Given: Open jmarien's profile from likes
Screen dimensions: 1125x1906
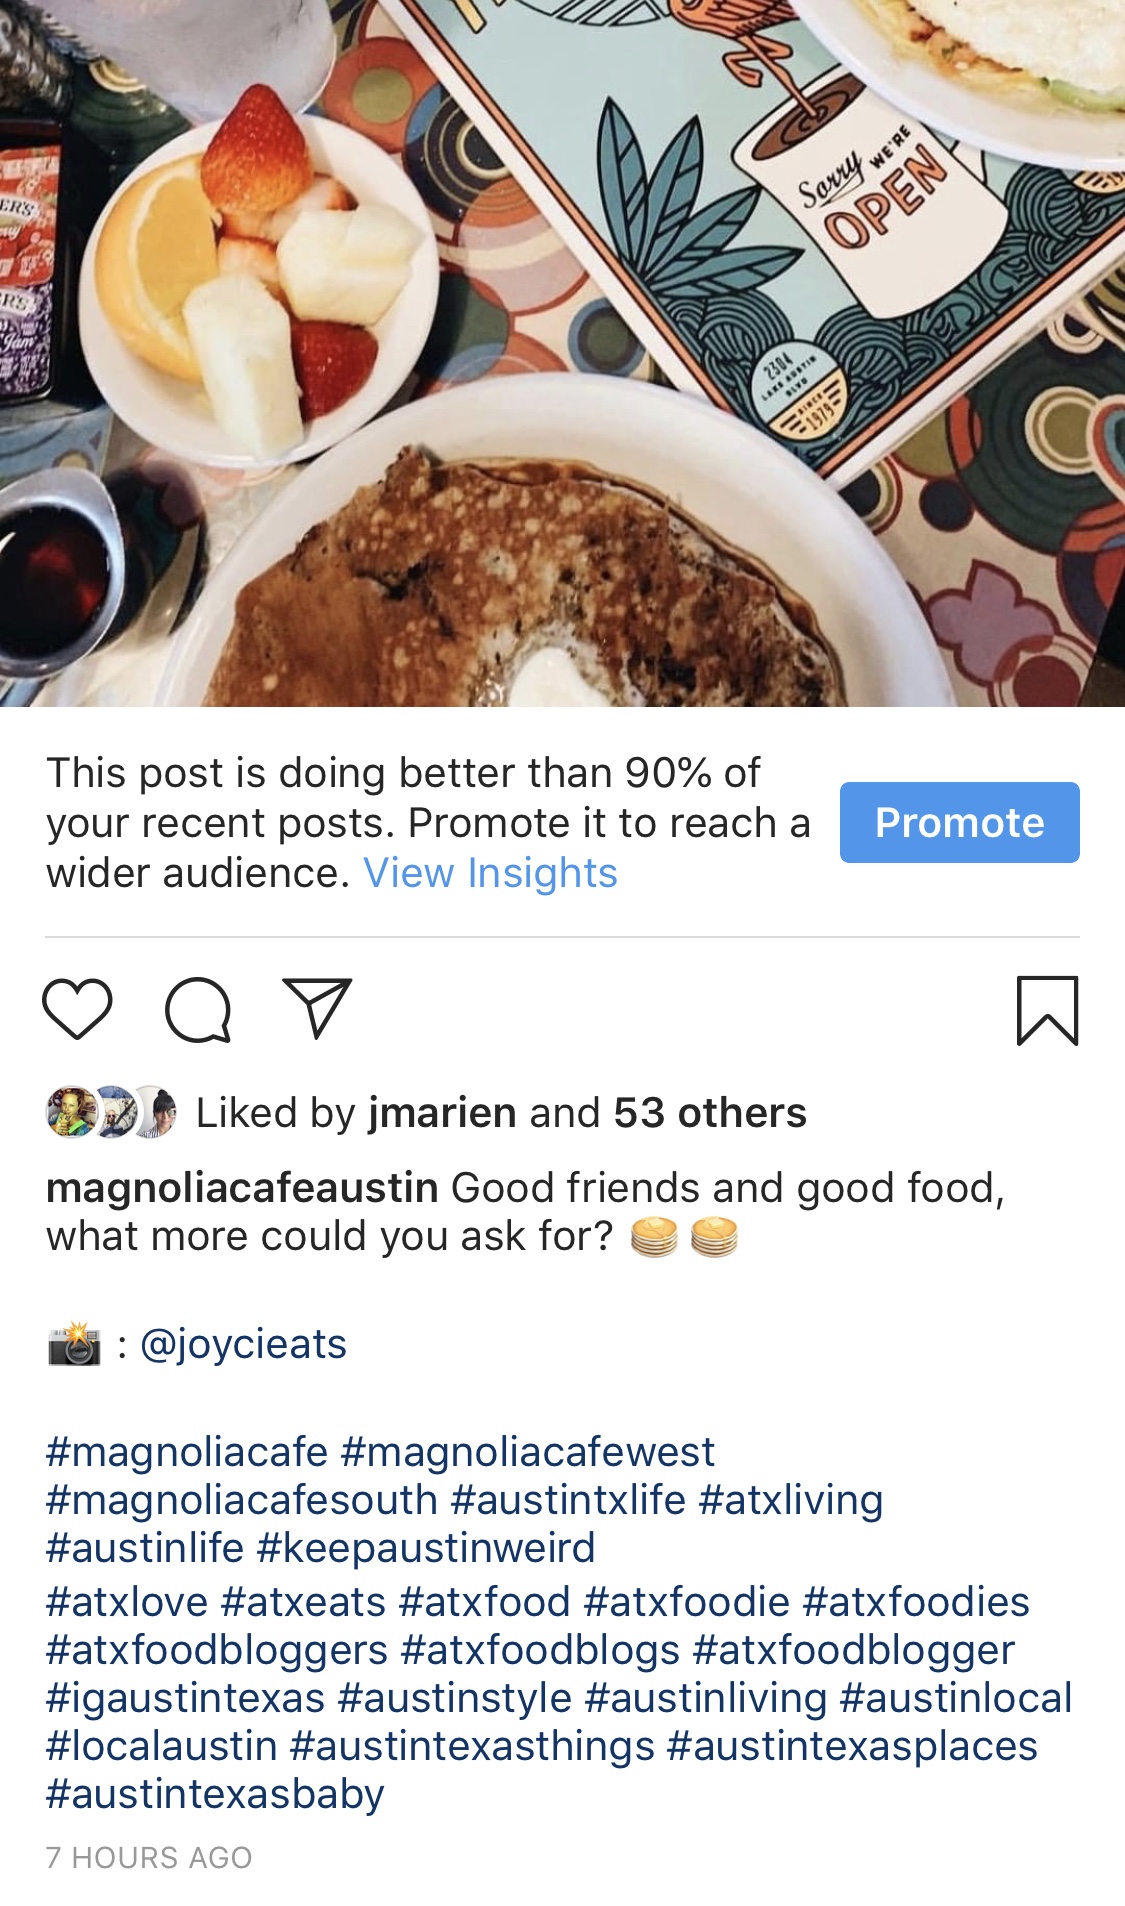Looking at the screenshot, I should (442, 1113).
